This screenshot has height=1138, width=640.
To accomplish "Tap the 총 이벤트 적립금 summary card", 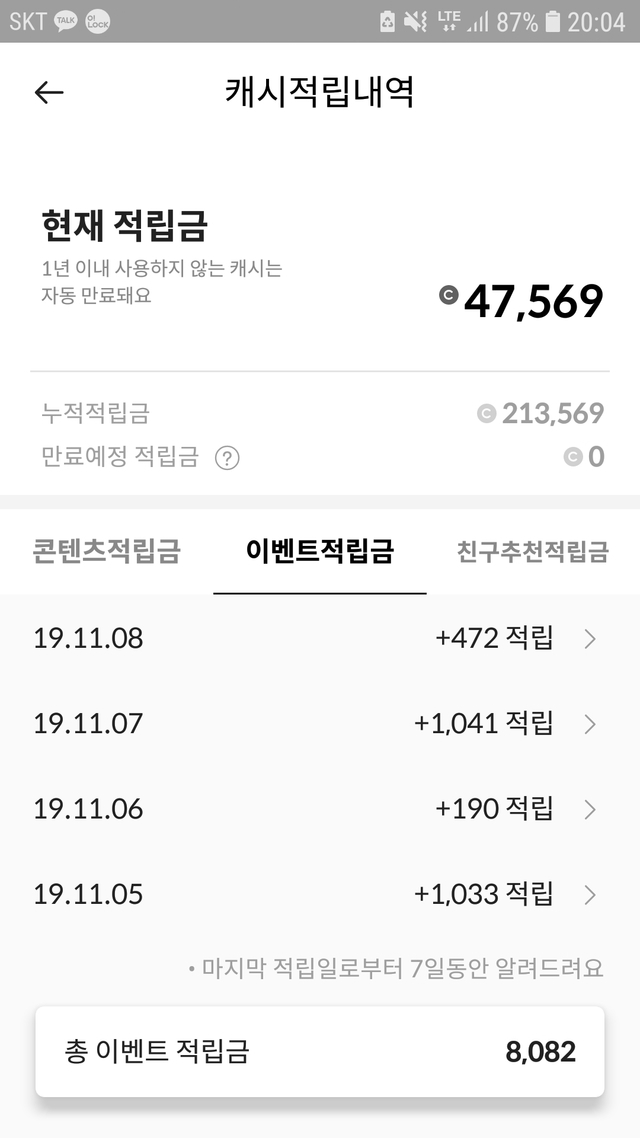I will [320, 1052].
